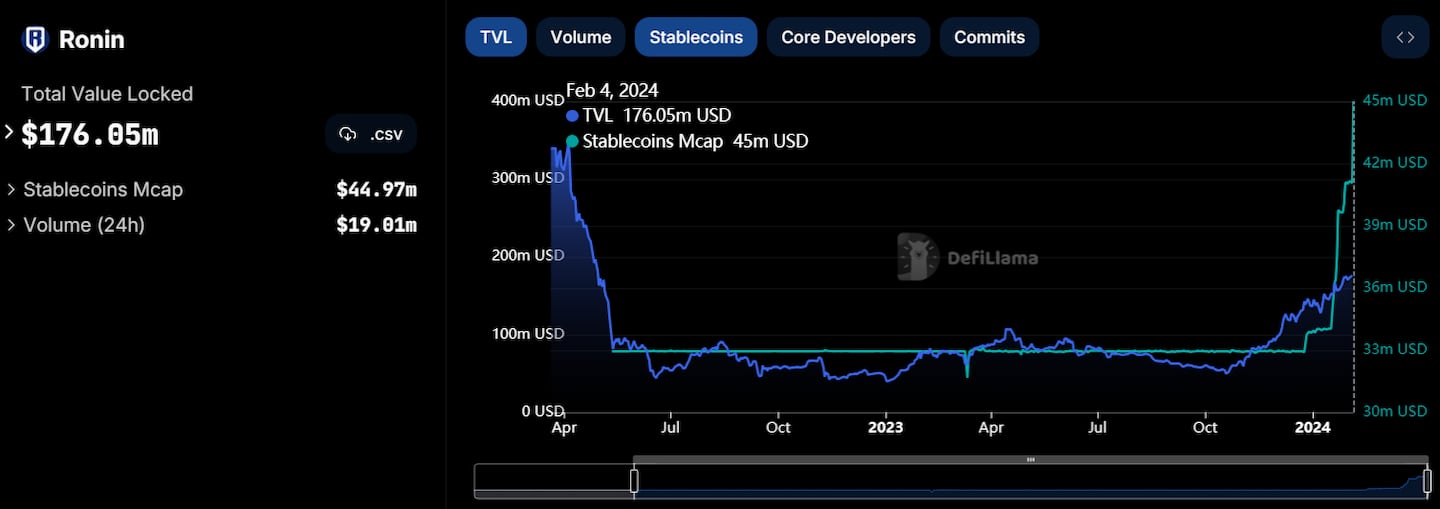Click the Ronin shield logo icon
This screenshot has width=1440, height=509.
(35, 40)
